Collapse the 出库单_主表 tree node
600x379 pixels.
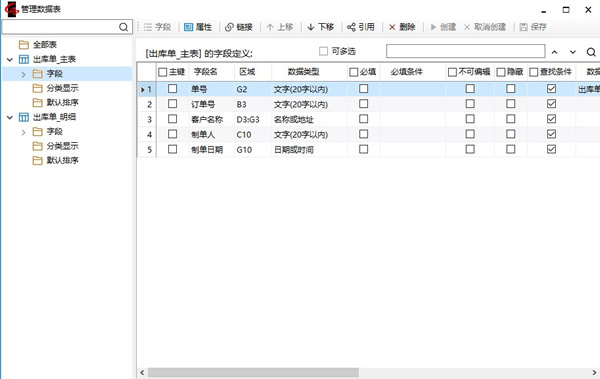pos(10,59)
